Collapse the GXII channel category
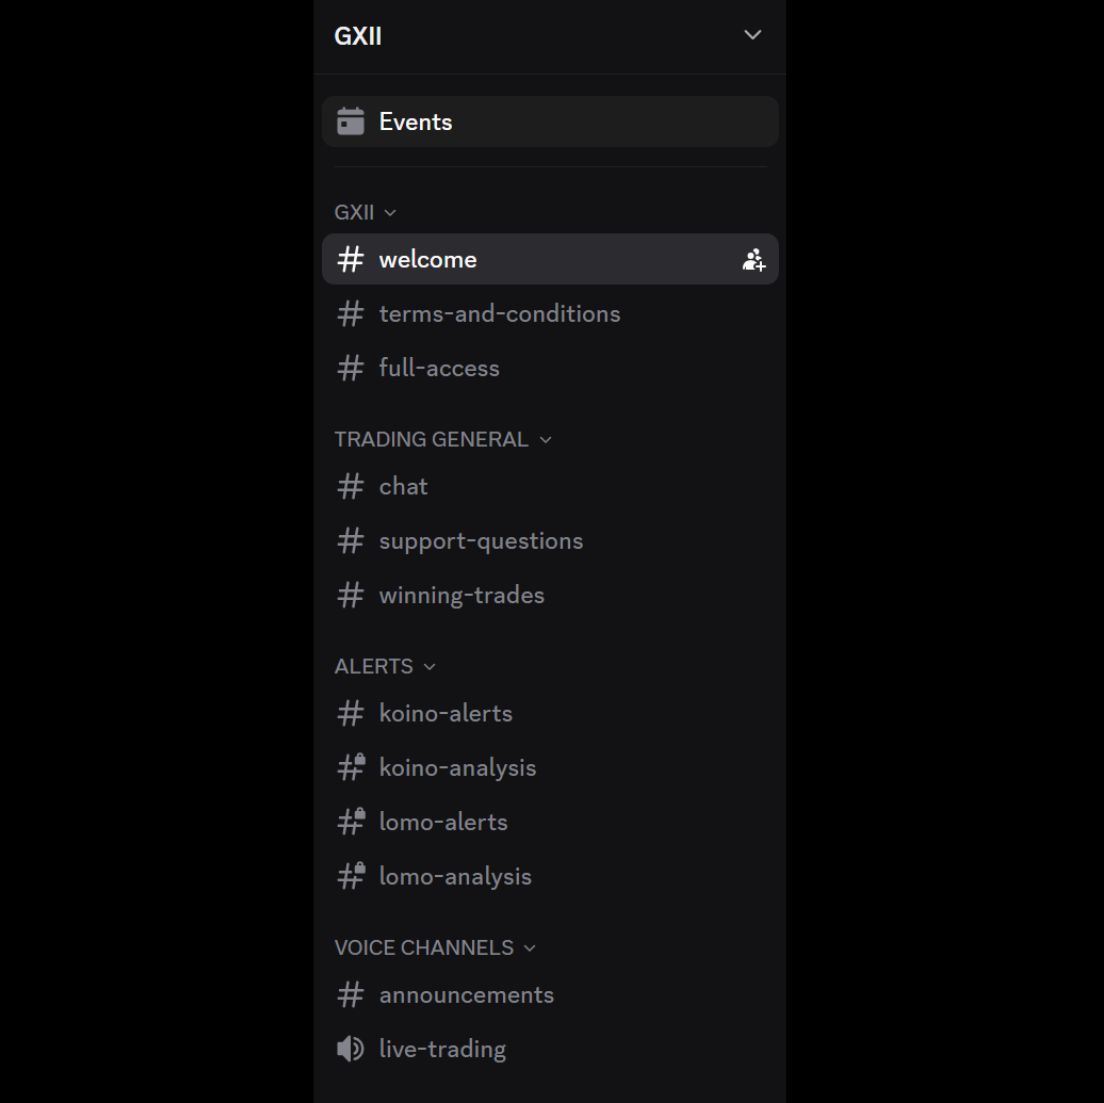Viewport: 1104px width, 1103px height. pos(365,213)
